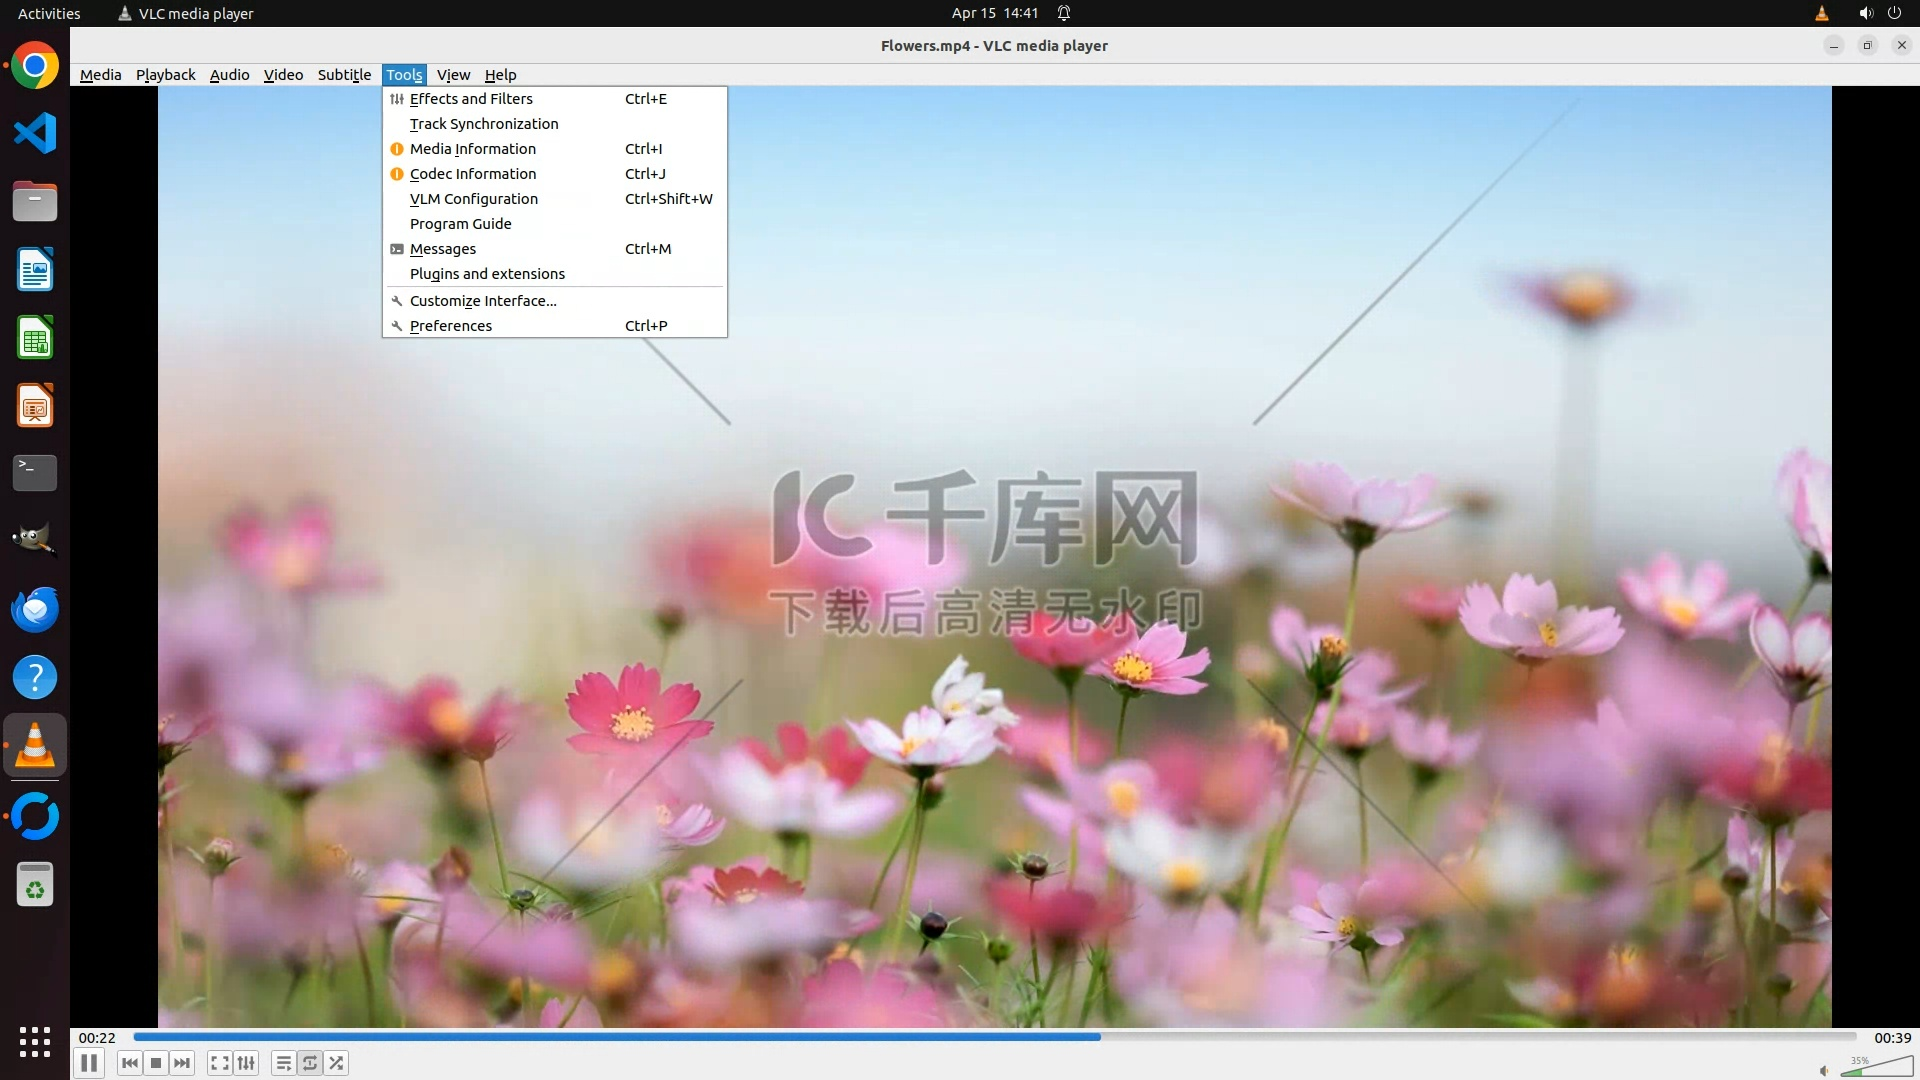Open Preferences from the Tools menu
The image size is (1920, 1080).
[x=451, y=326]
